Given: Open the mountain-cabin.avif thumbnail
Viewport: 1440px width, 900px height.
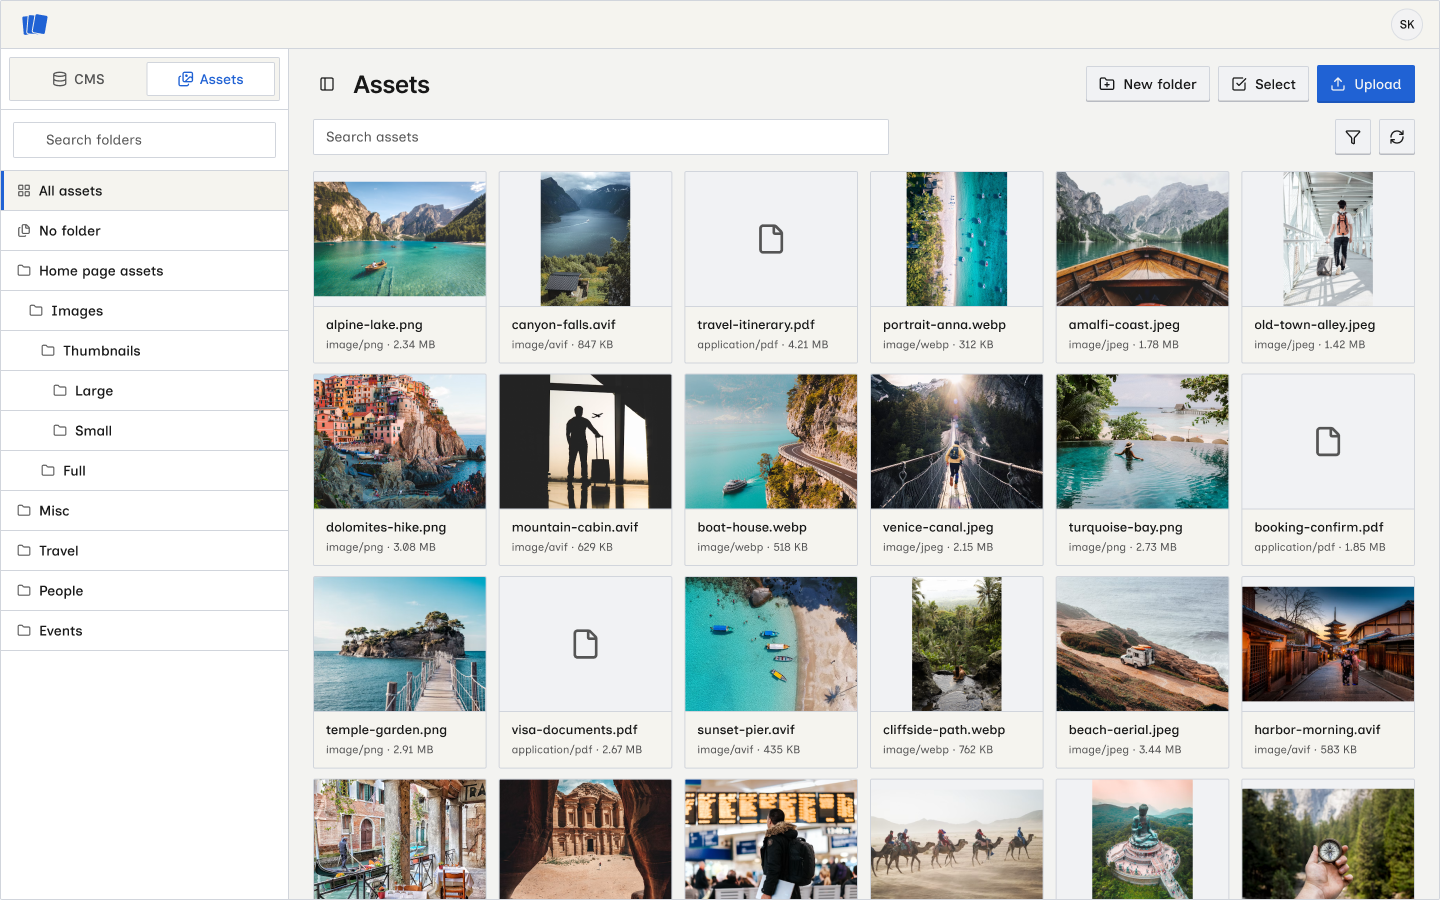Looking at the screenshot, I should pyautogui.click(x=585, y=441).
